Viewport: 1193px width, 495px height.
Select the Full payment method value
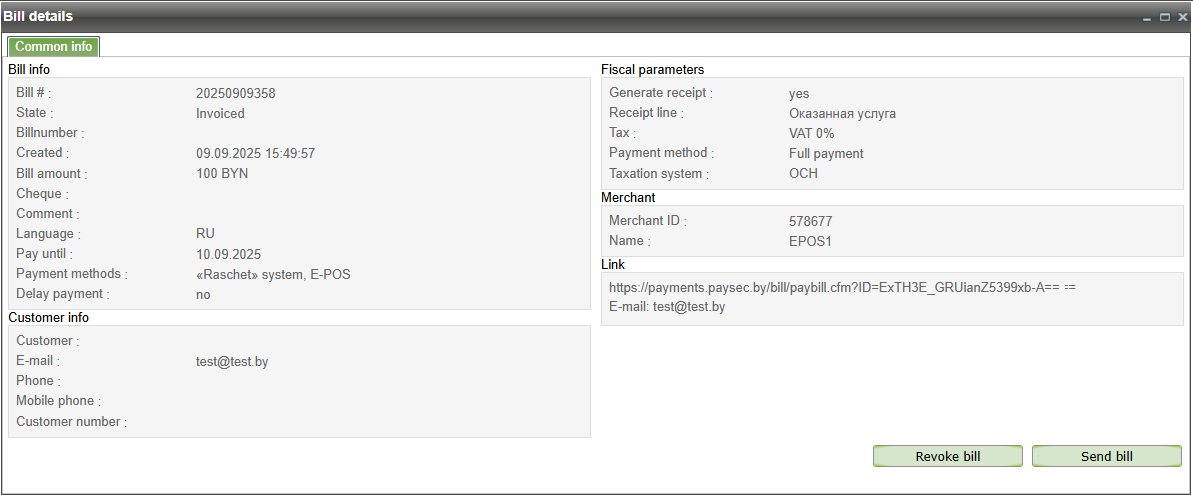pos(826,153)
